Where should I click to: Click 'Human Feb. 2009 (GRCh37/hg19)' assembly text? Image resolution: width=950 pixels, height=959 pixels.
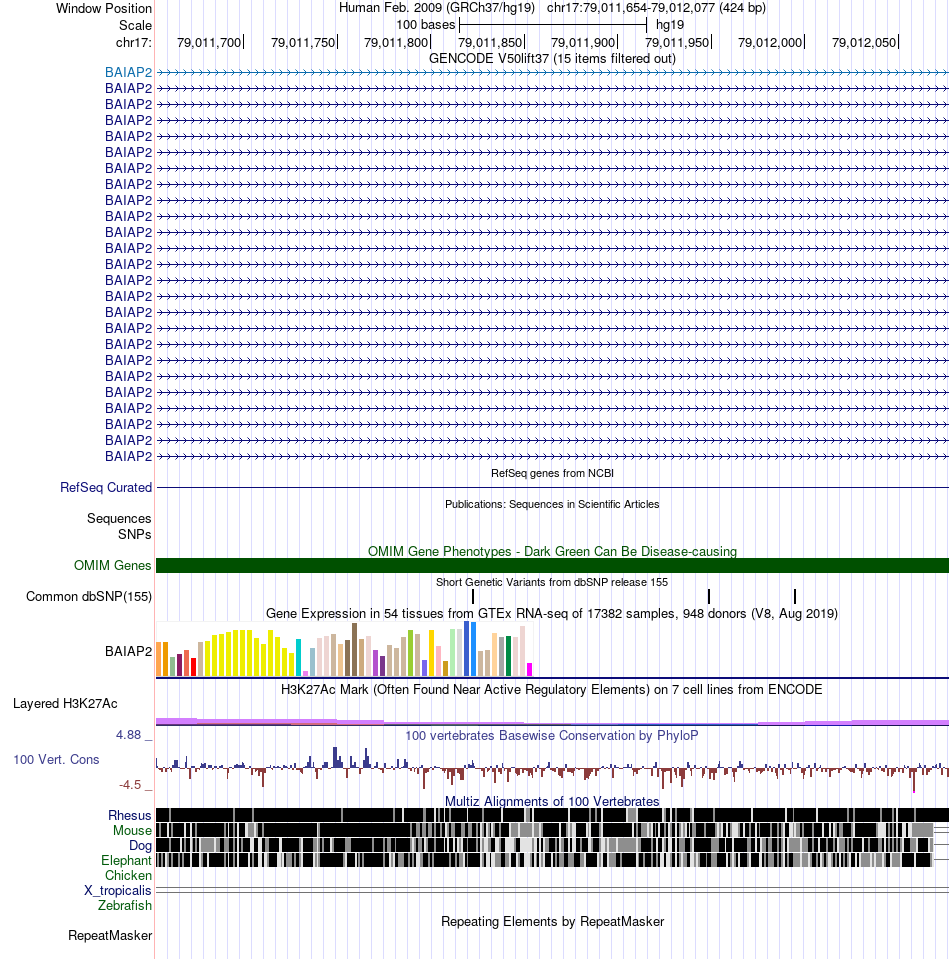pyautogui.click(x=437, y=8)
